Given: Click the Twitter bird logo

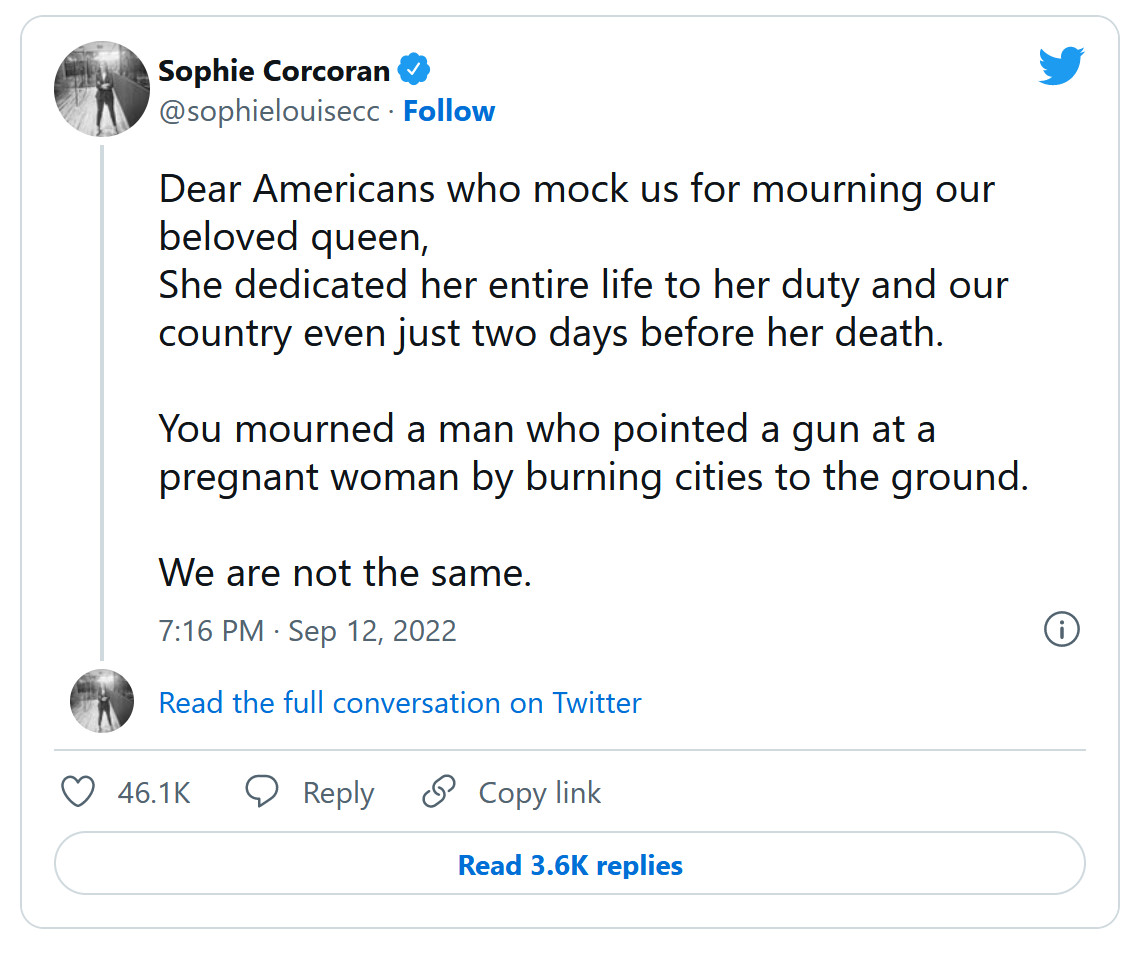Looking at the screenshot, I should (1061, 67).
